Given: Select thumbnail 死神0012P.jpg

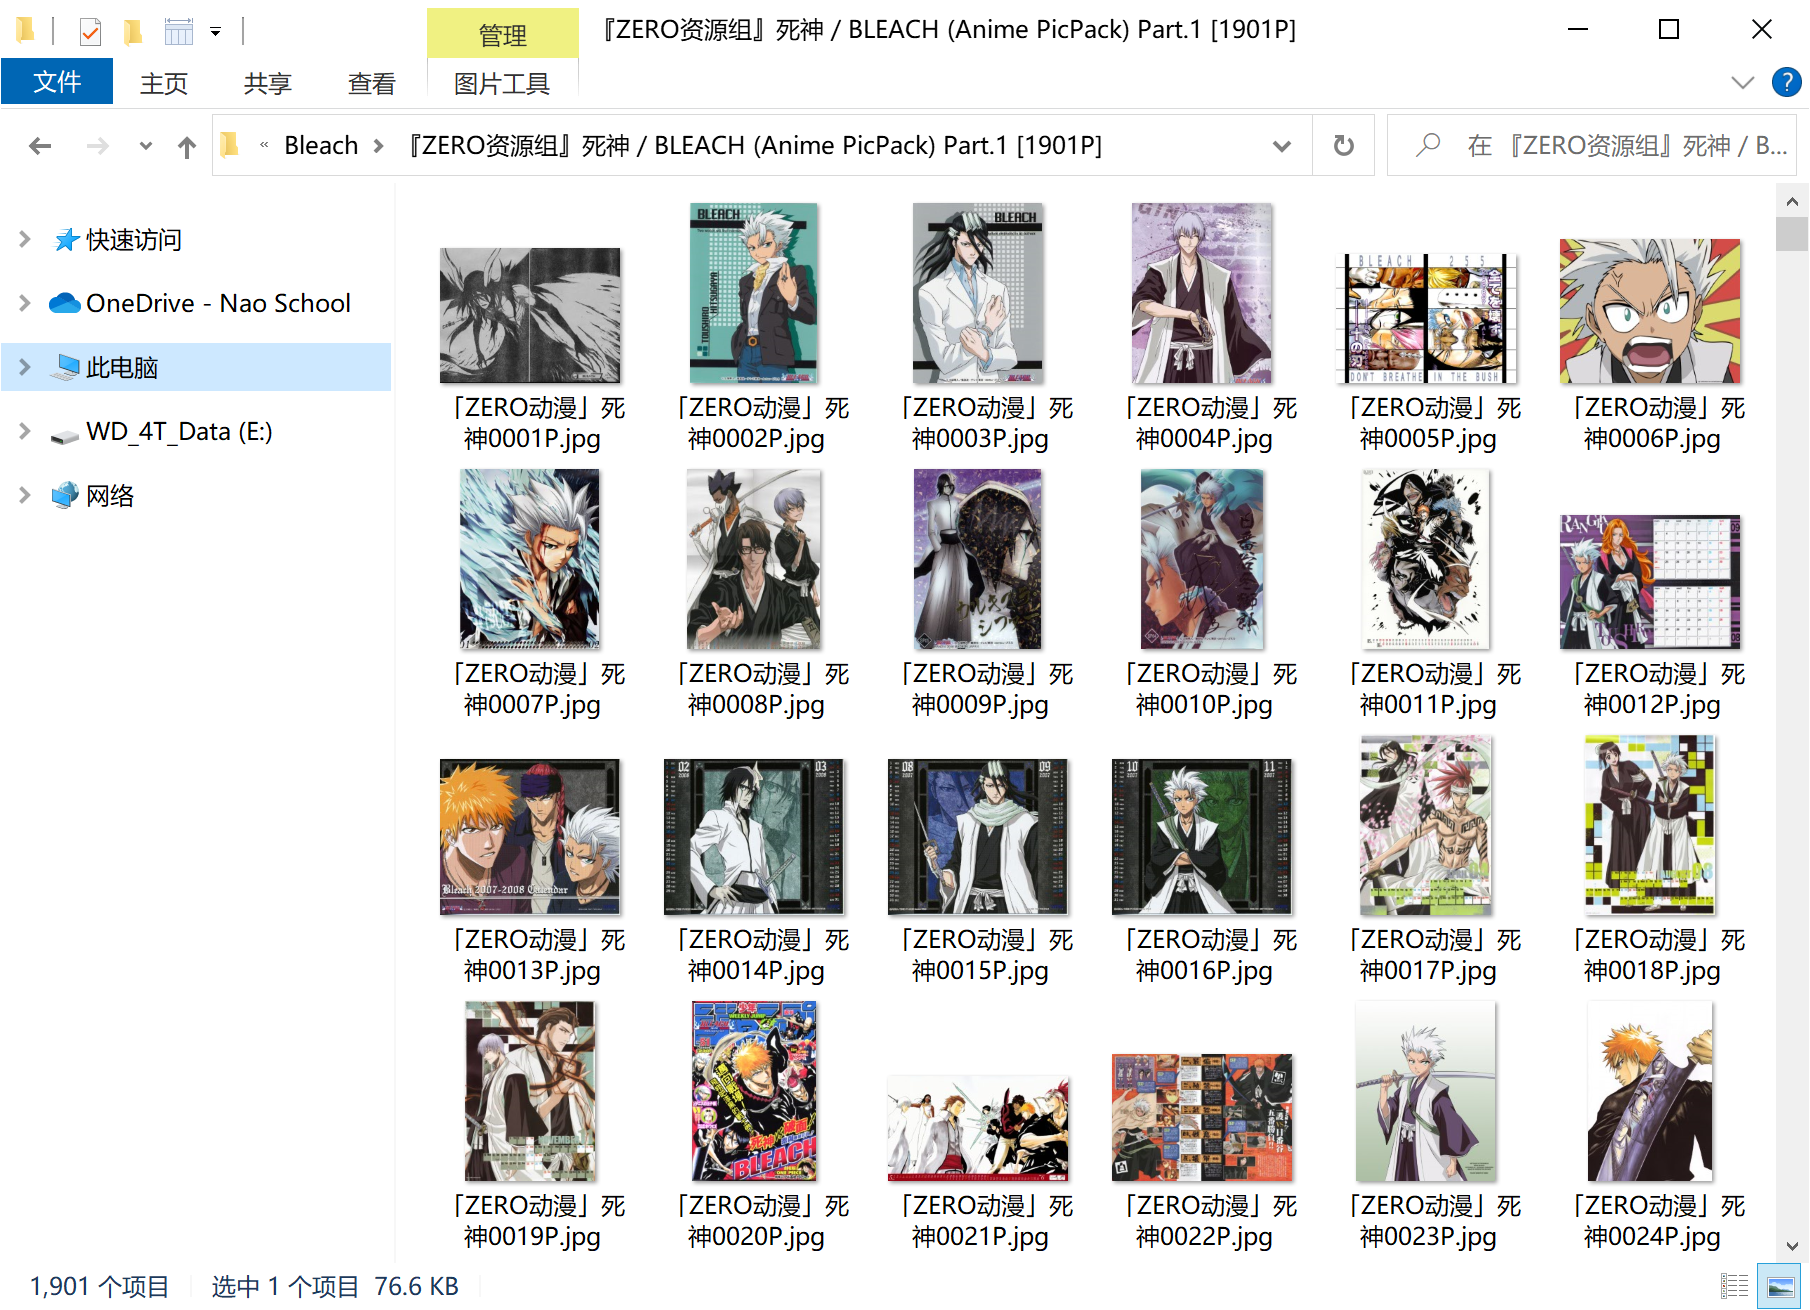Looking at the screenshot, I should (x=1650, y=582).
